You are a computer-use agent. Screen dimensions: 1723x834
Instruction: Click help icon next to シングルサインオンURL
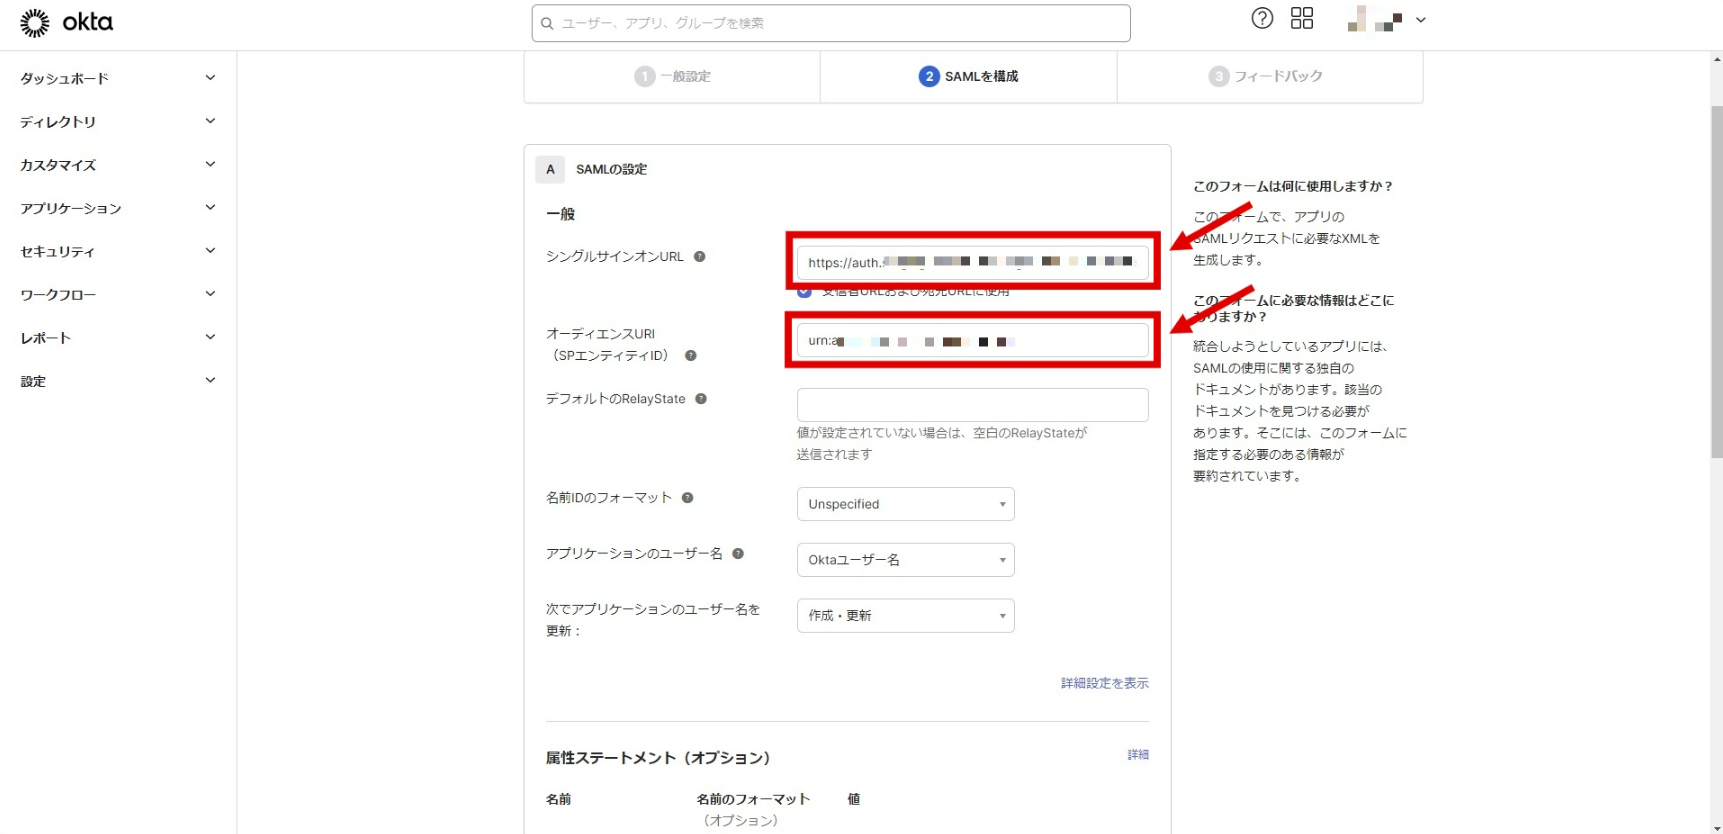(700, 257)
